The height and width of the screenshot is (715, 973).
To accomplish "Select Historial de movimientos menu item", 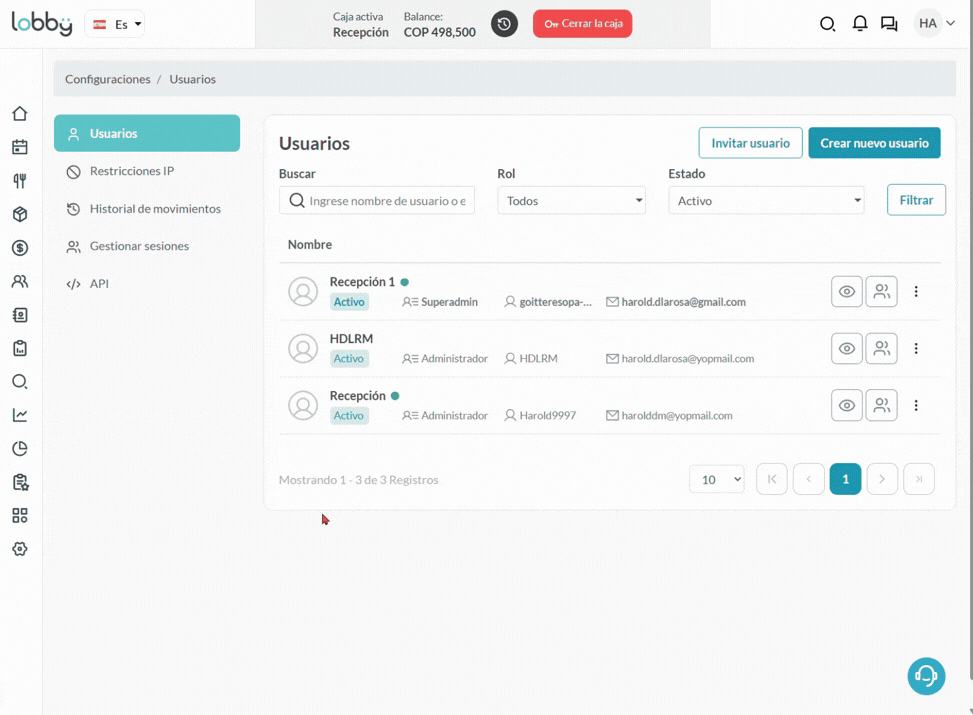I will [155, 209].
